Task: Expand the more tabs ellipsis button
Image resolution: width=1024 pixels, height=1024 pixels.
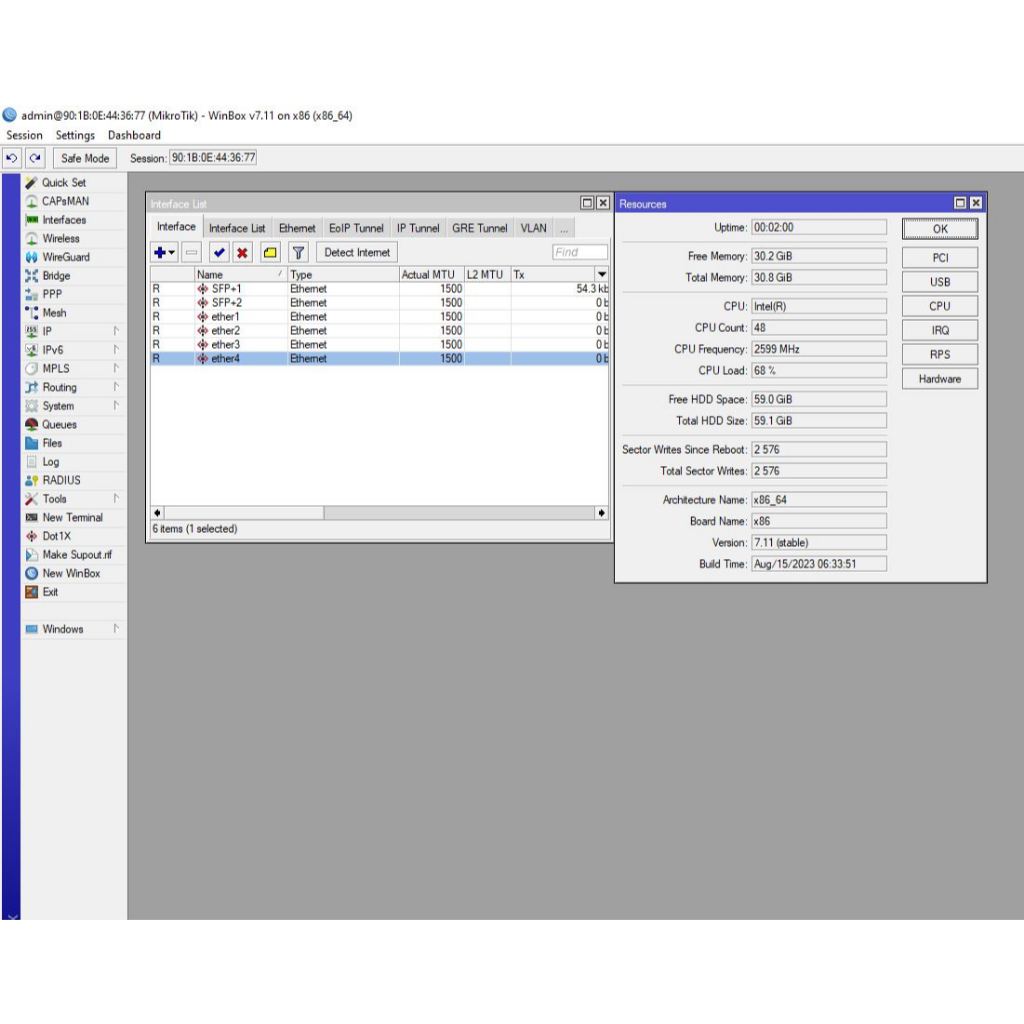Action: tap(564, 228)
